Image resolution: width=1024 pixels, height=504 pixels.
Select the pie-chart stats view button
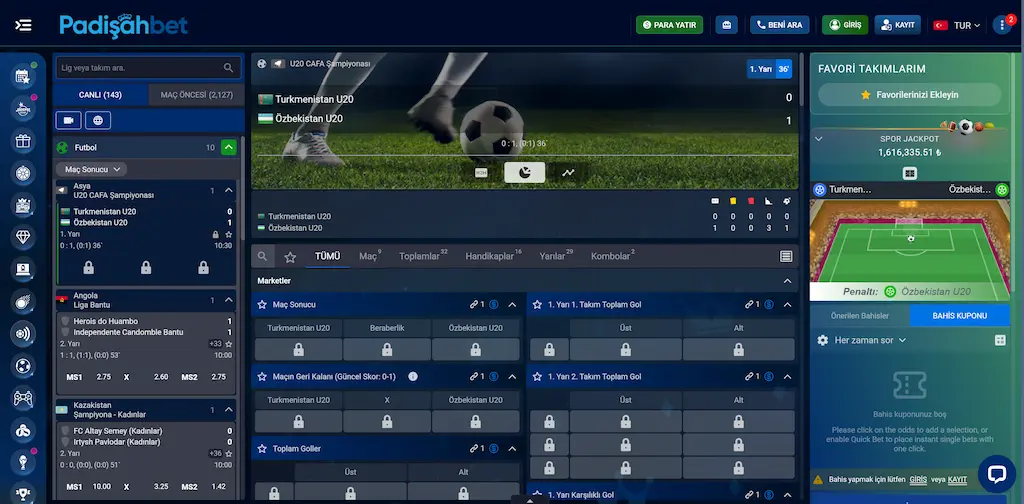coord(524,172)
